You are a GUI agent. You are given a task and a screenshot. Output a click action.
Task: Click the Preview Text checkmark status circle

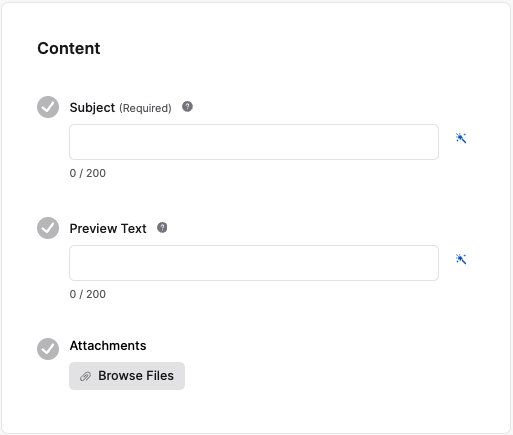pyautogui.click(x=48, y=228)
